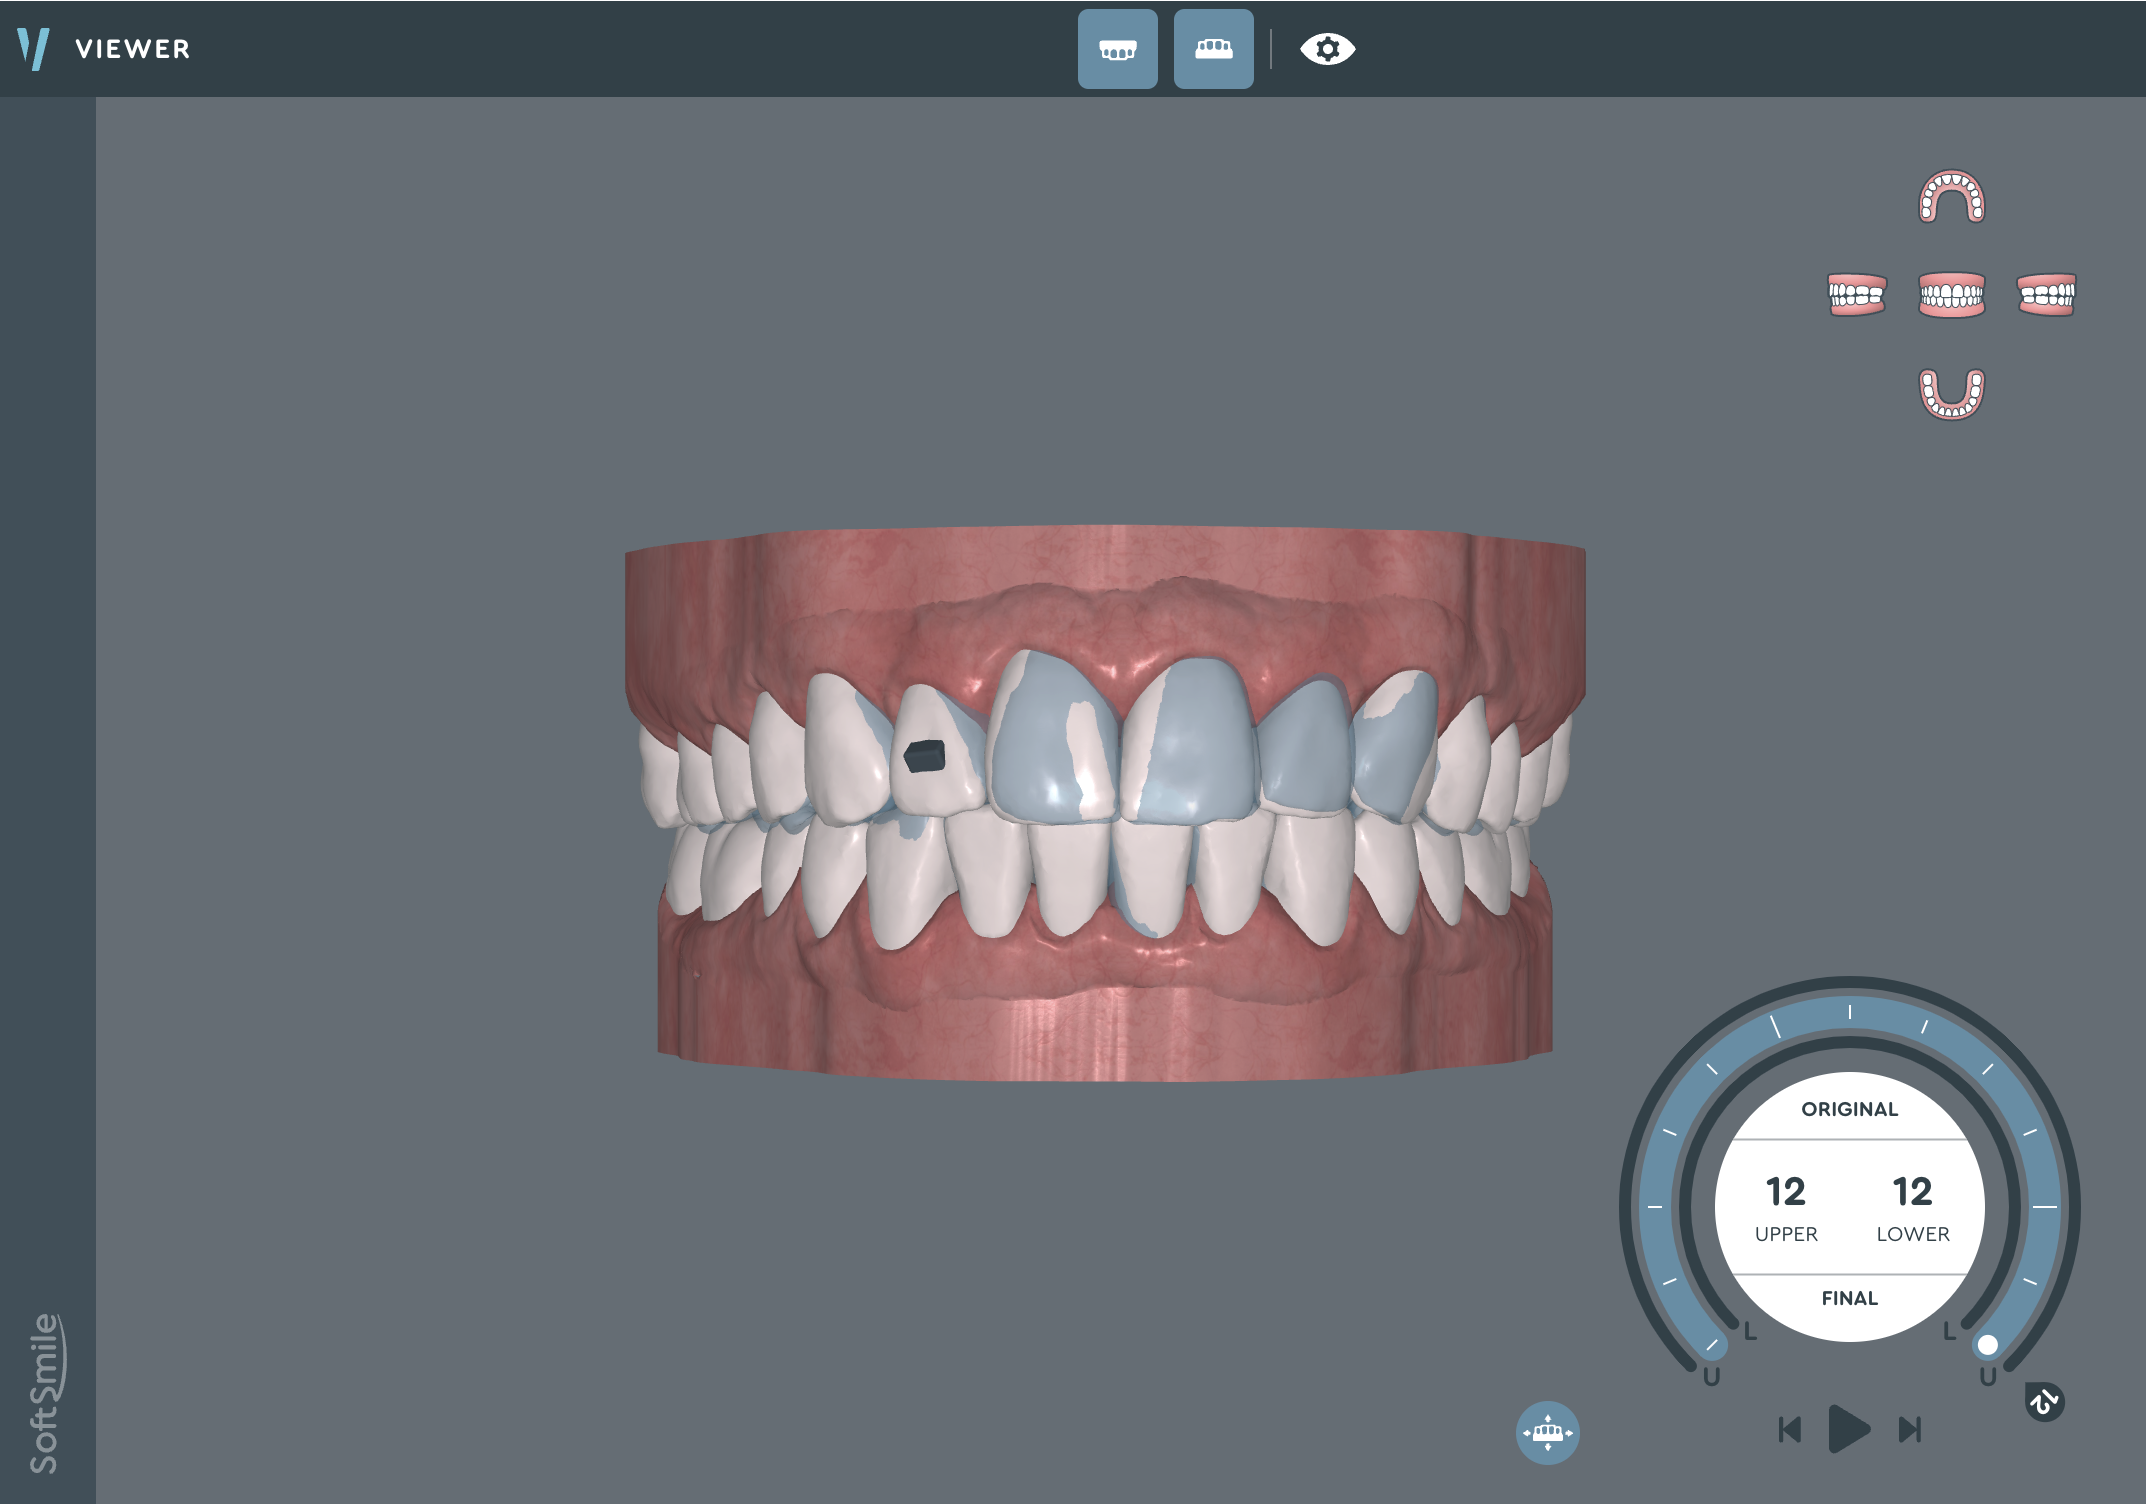Click the reset model position icon
Image resolution: width=2146 pixels, height=1504 pixels.
pos(1547,1432)
